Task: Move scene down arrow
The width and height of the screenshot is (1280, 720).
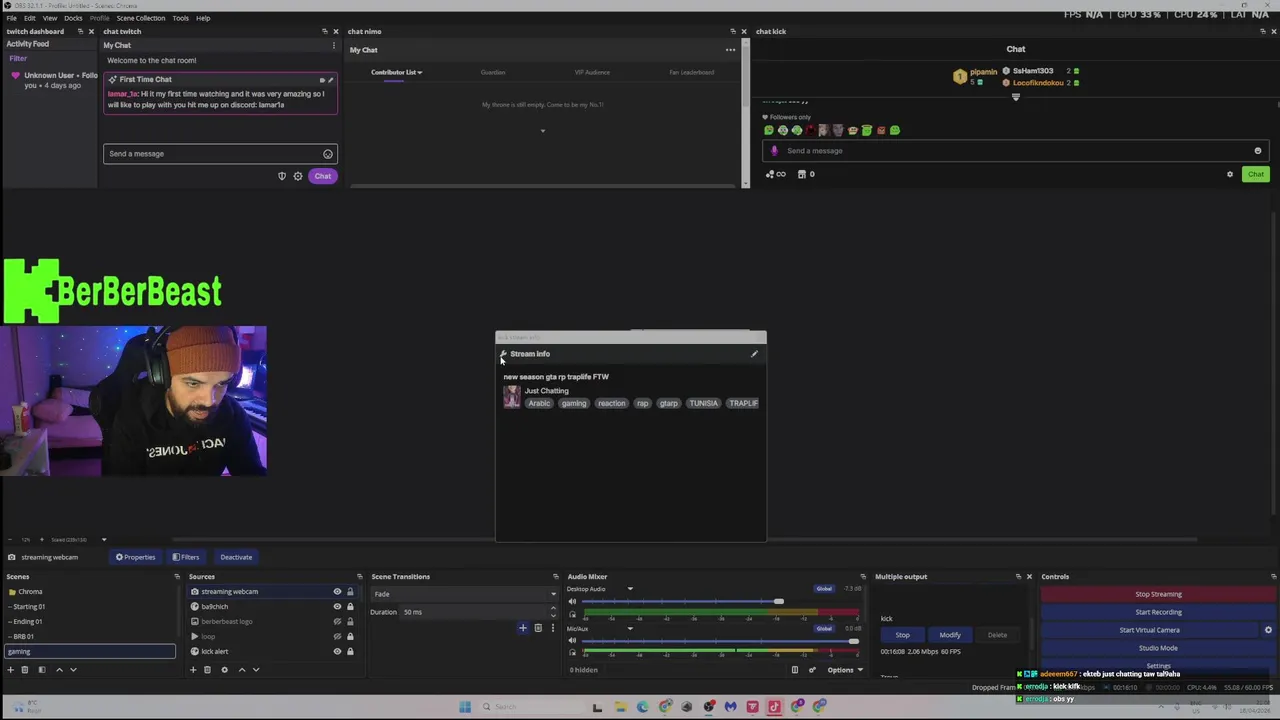Action: coord(73,670)
